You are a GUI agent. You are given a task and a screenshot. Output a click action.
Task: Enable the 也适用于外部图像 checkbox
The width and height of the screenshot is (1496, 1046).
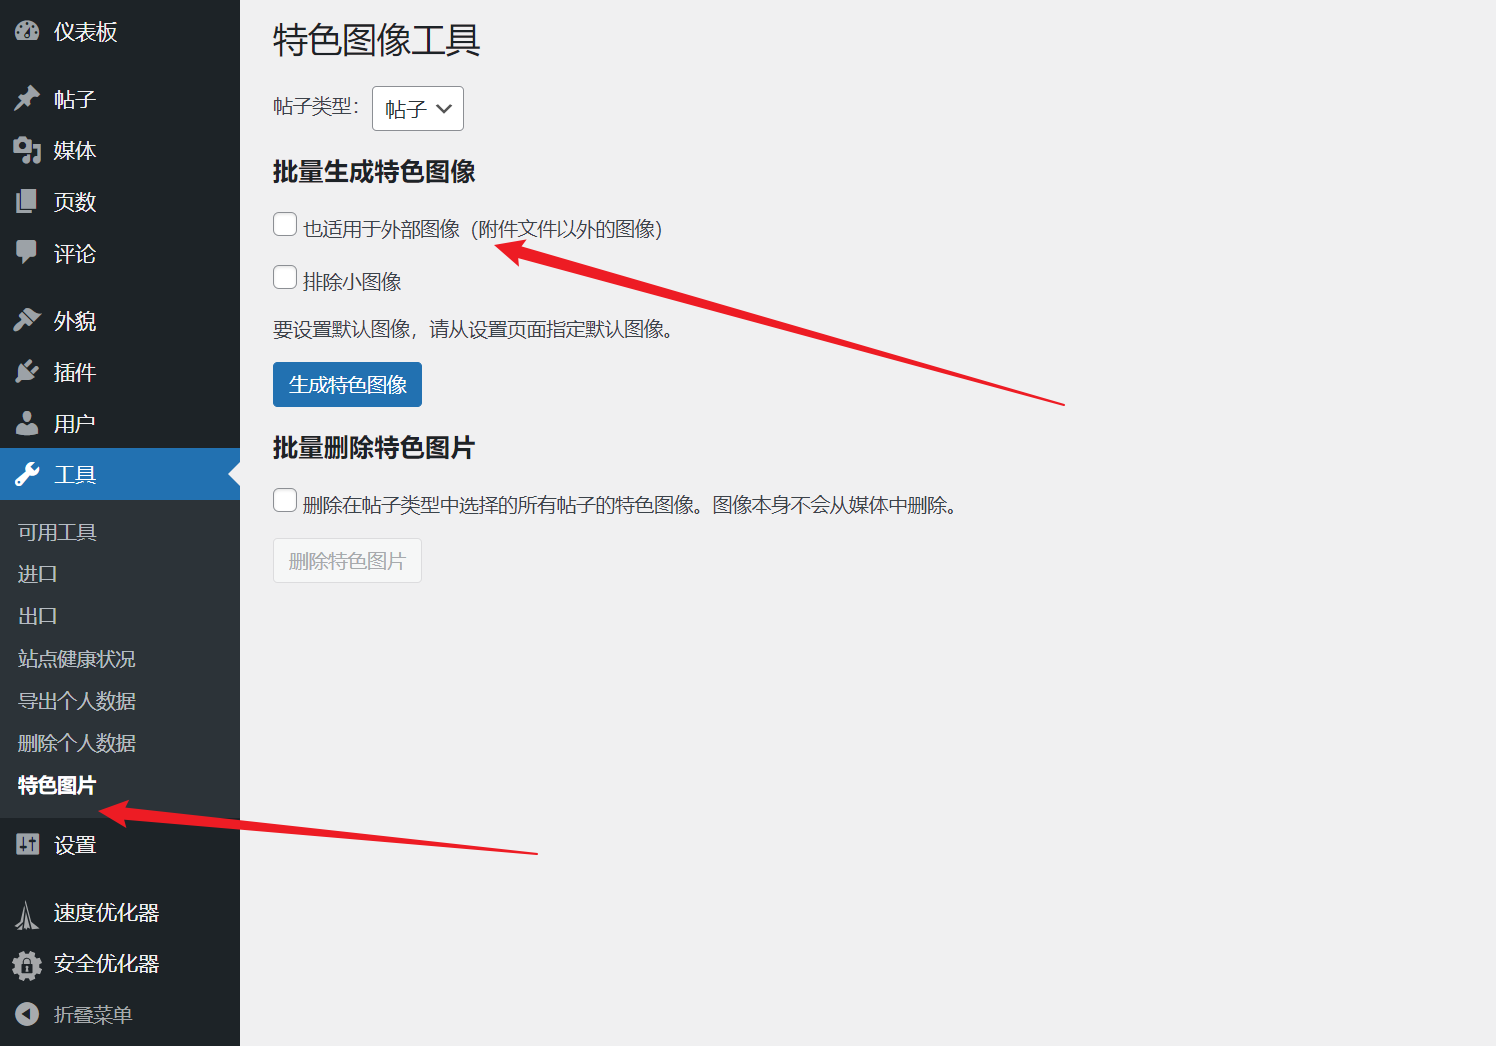coord(285,225)
